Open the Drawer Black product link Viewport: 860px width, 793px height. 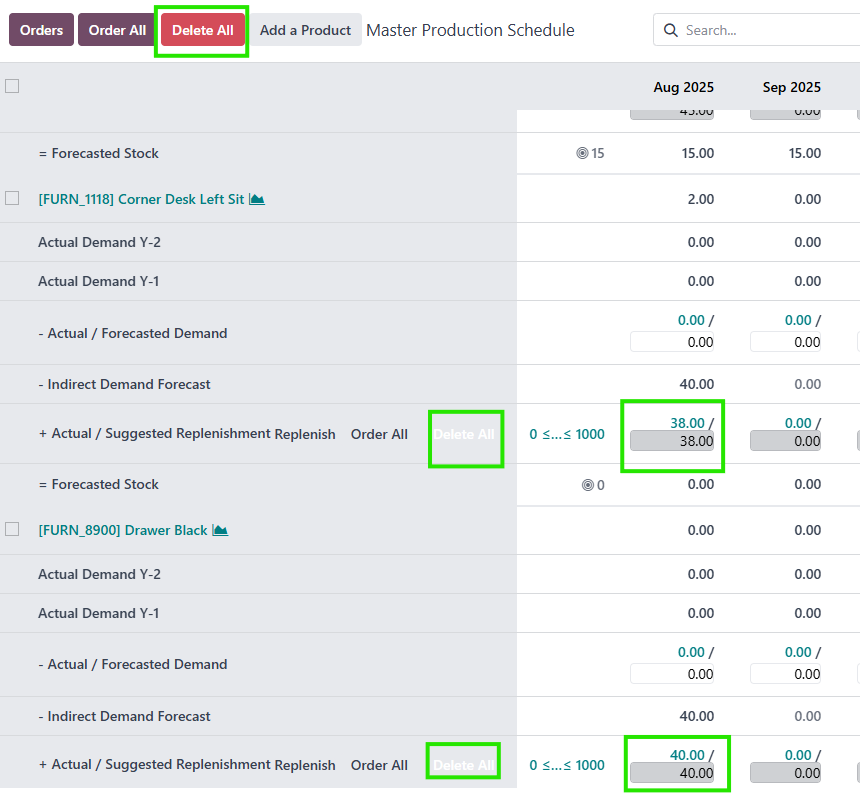123,530
